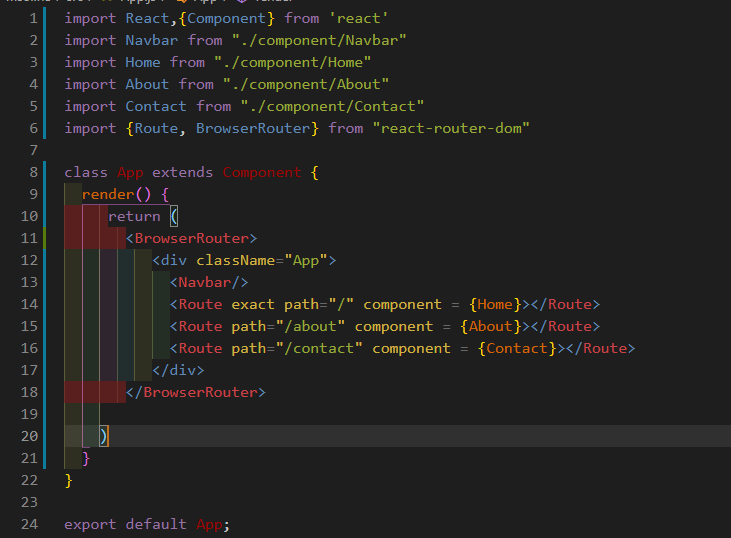Click line number 1 in the gutter
The width and height of the screenshot is (731, 538).
coord(33,19)
